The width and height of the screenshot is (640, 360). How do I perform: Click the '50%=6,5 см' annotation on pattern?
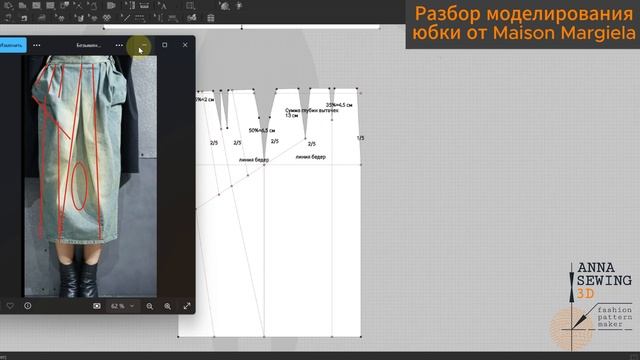(262, 131)
